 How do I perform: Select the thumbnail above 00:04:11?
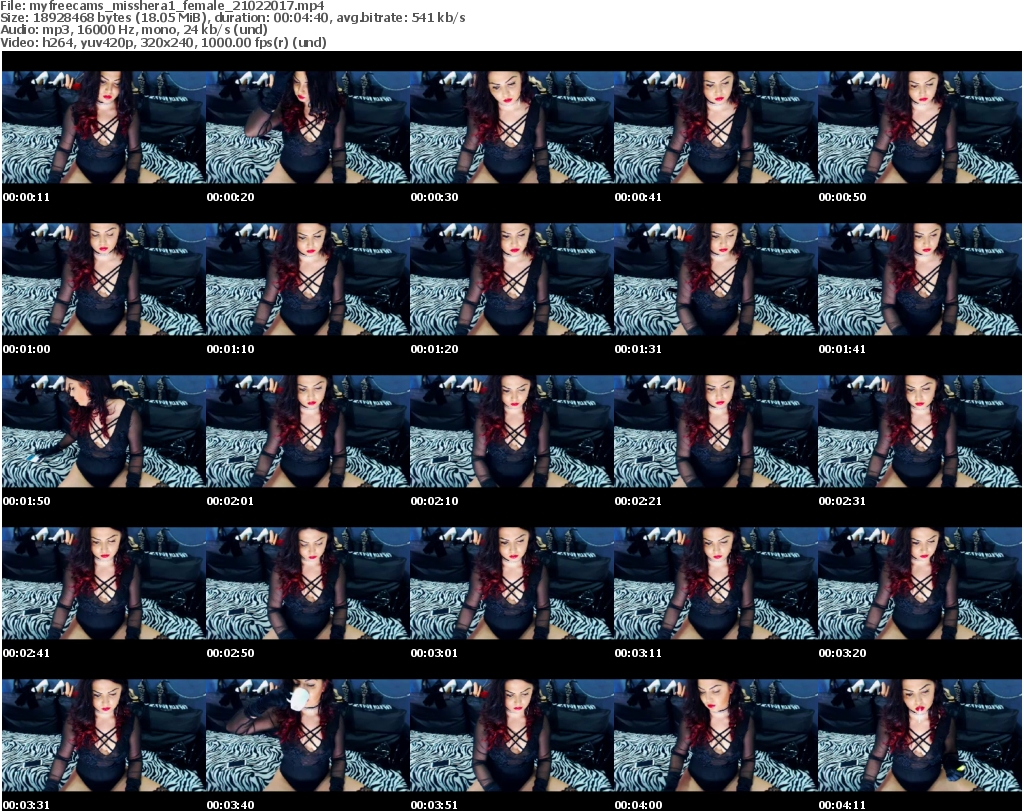[x=920, y=735]
